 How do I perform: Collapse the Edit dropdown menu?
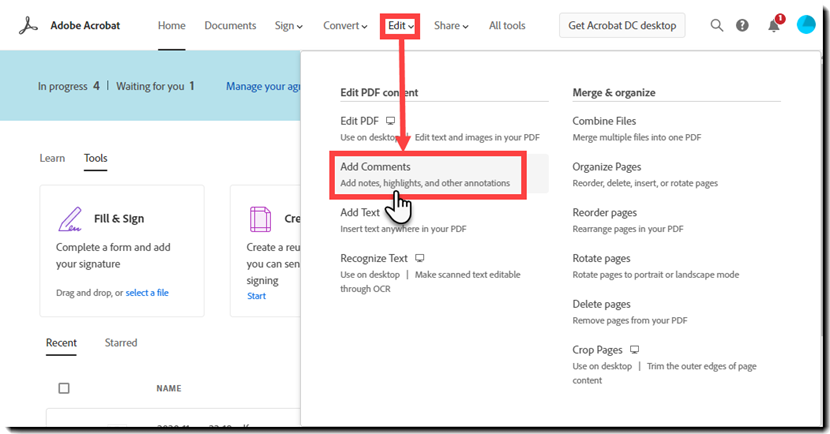tap(401, 25)
